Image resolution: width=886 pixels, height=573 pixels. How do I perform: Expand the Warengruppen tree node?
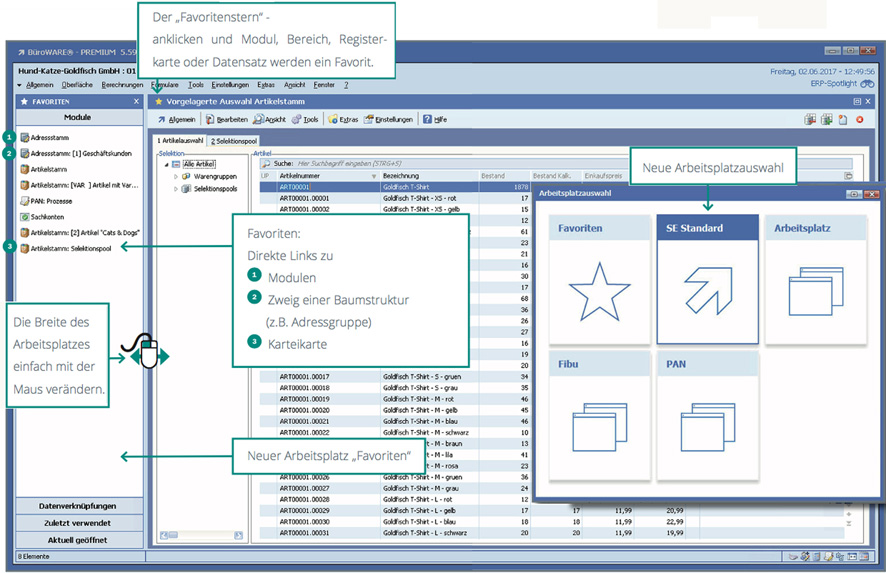[x=175, y=176]
